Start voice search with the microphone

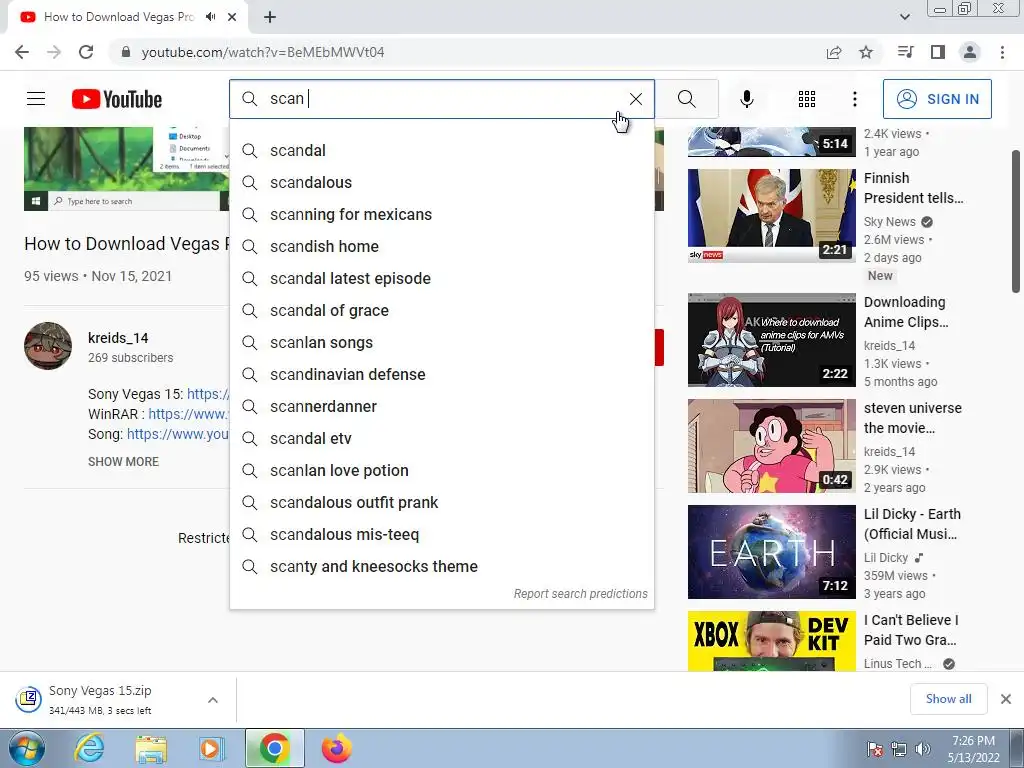click(x=746, y=99)
